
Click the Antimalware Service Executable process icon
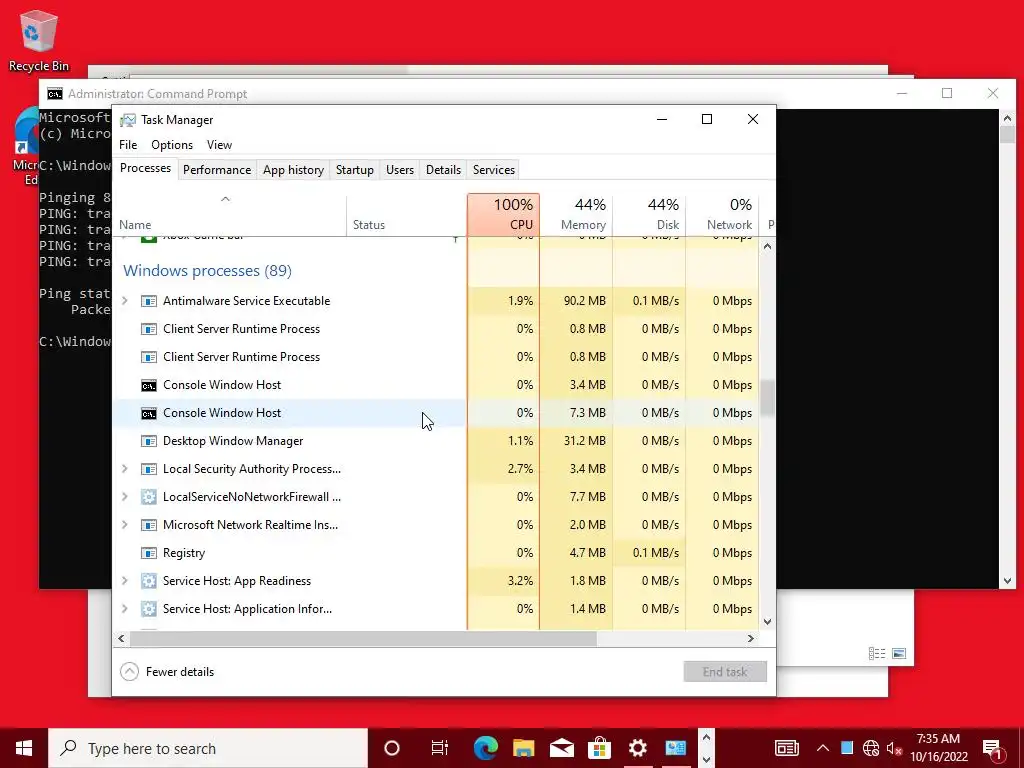point(149,301)
